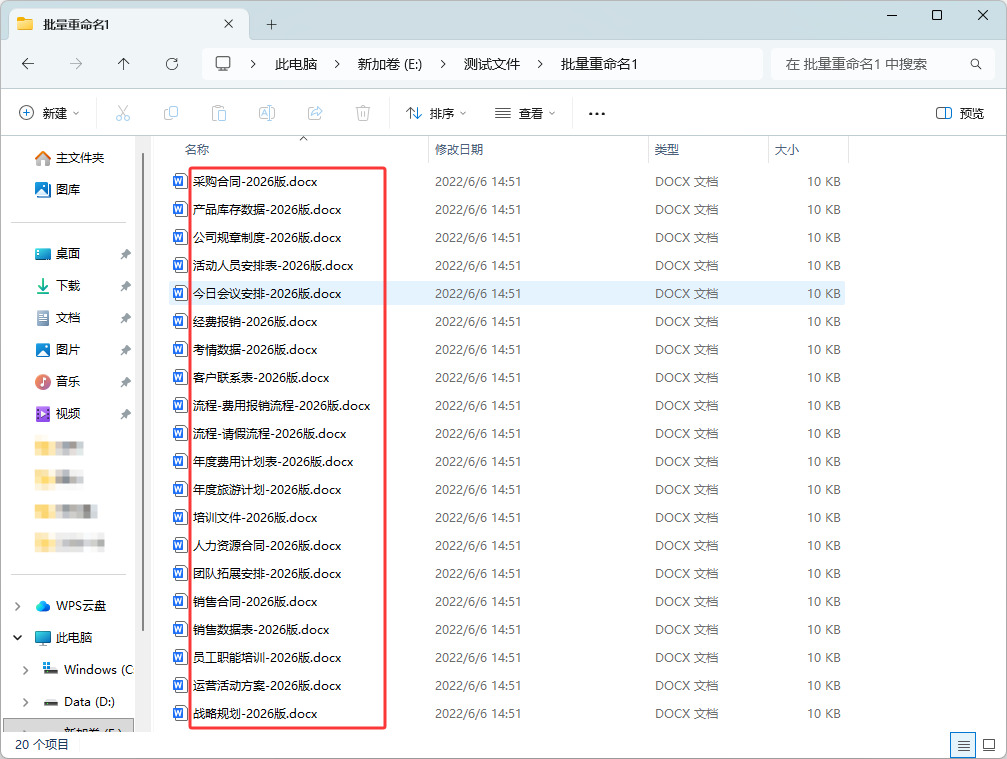Expand the Data (D:) drive node
The image size is (1007, 759).
pyautogui.click(x=25, y=702)
